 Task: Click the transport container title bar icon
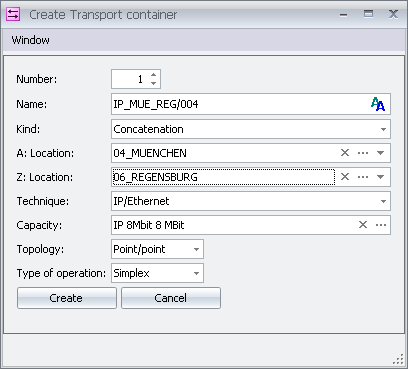click(x=13, y=14)
